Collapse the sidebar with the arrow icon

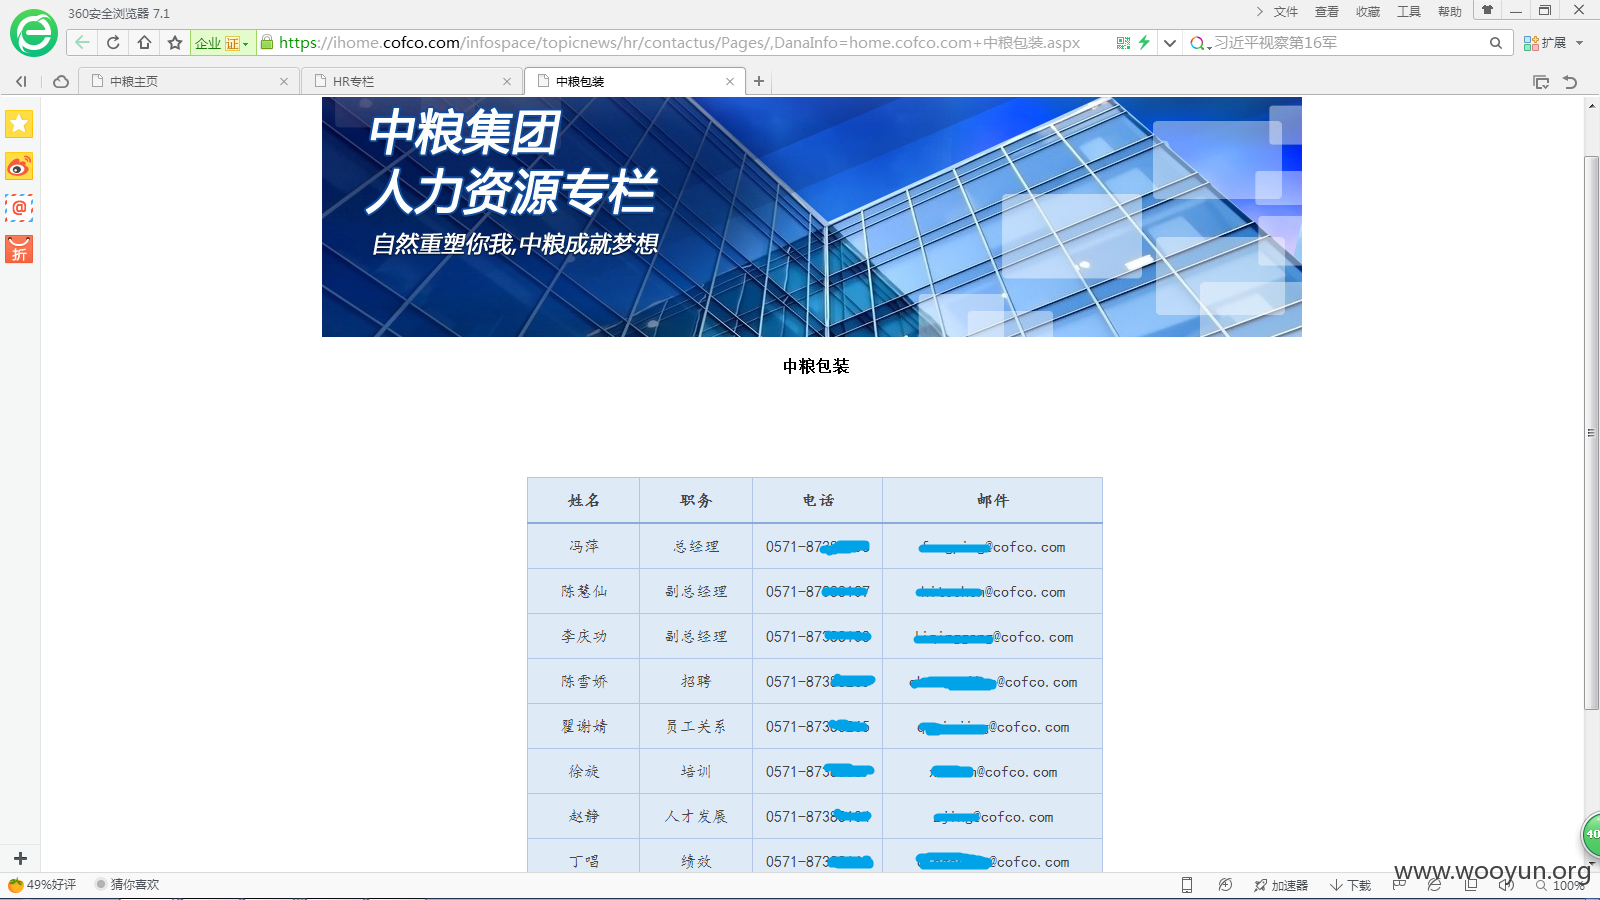21,82
